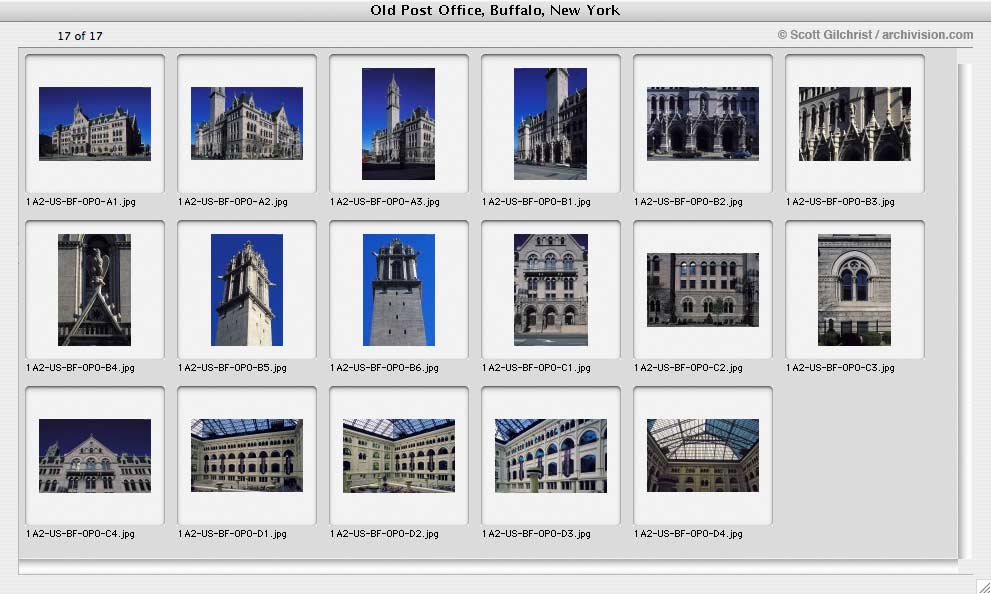The height and width of the screenshot is (594, 991).
Task: Select thumbnail 1A2-US-BF-OPO-C1.jpg
Action: click(x=551, y=290)
